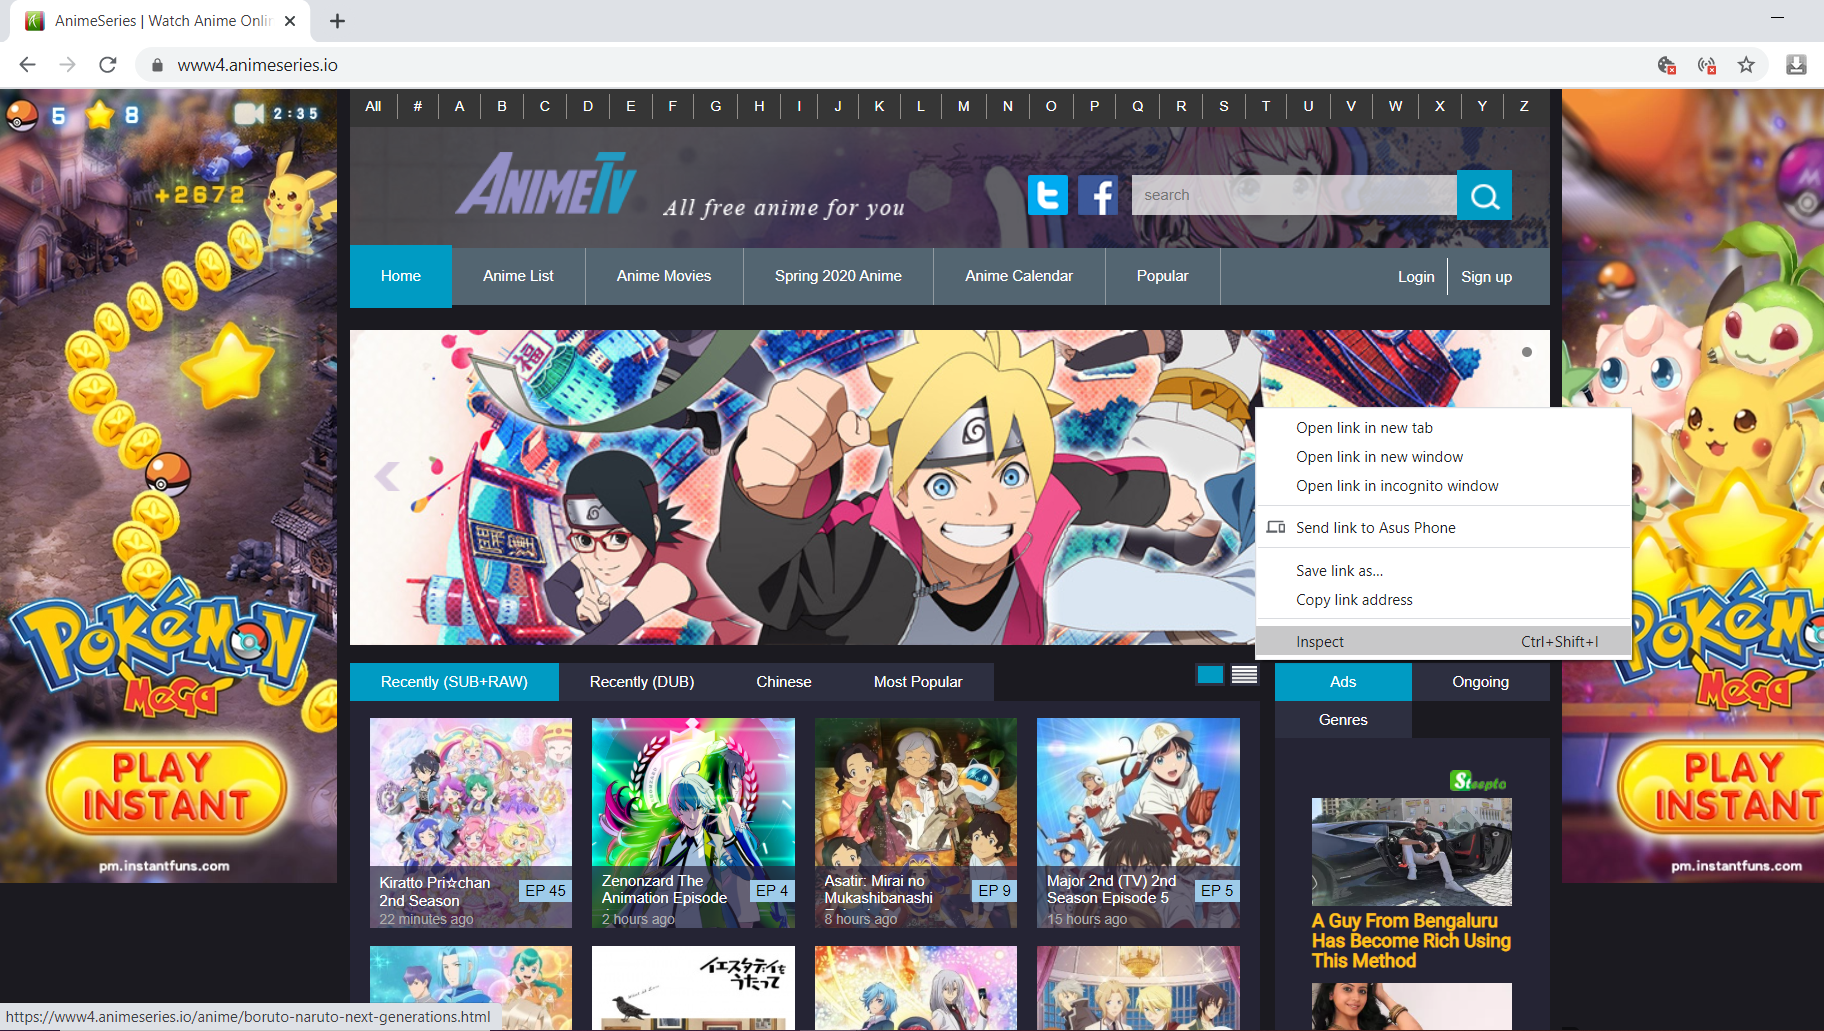Switch to Recently (DUB) tab

point(642,682)
